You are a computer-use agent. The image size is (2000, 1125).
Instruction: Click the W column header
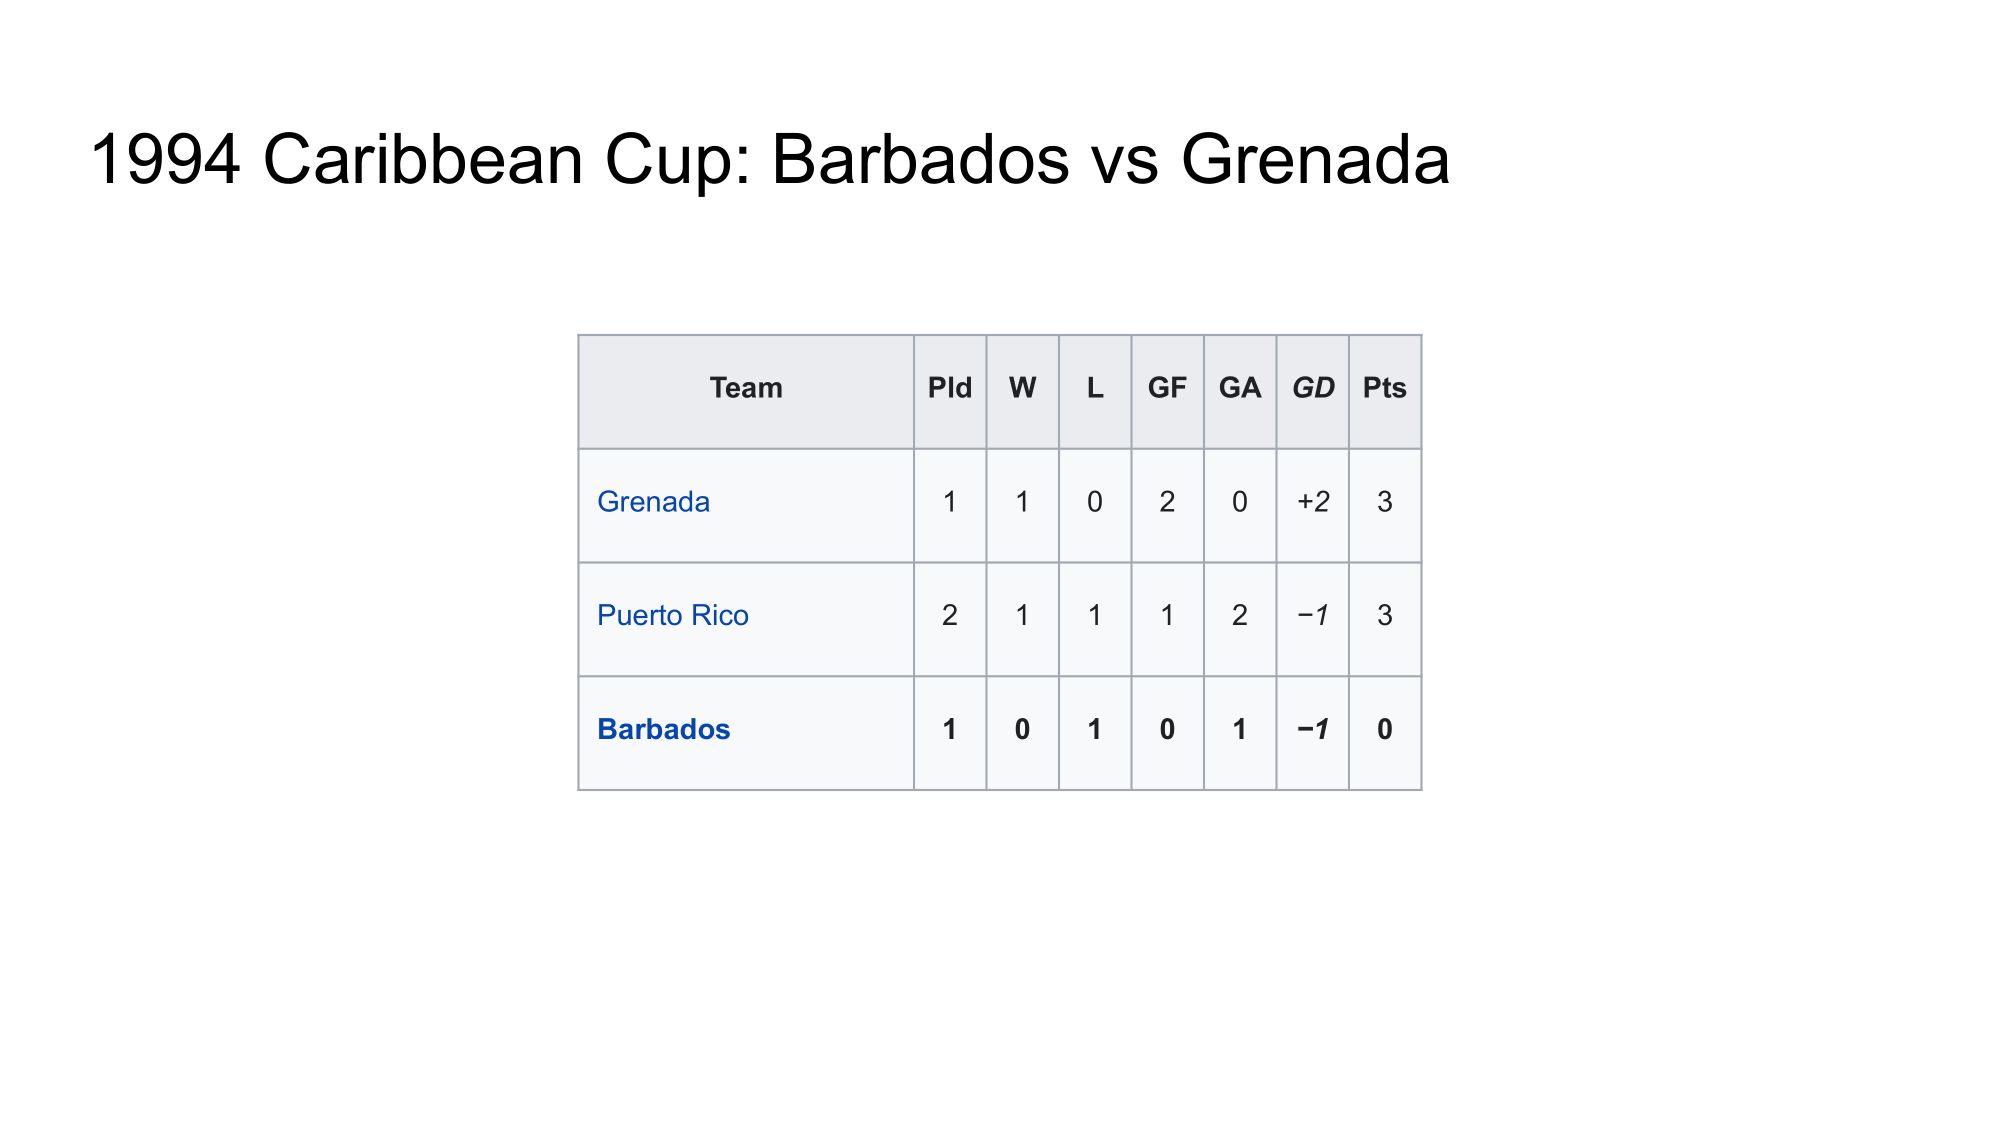(x=1022, y=388)
